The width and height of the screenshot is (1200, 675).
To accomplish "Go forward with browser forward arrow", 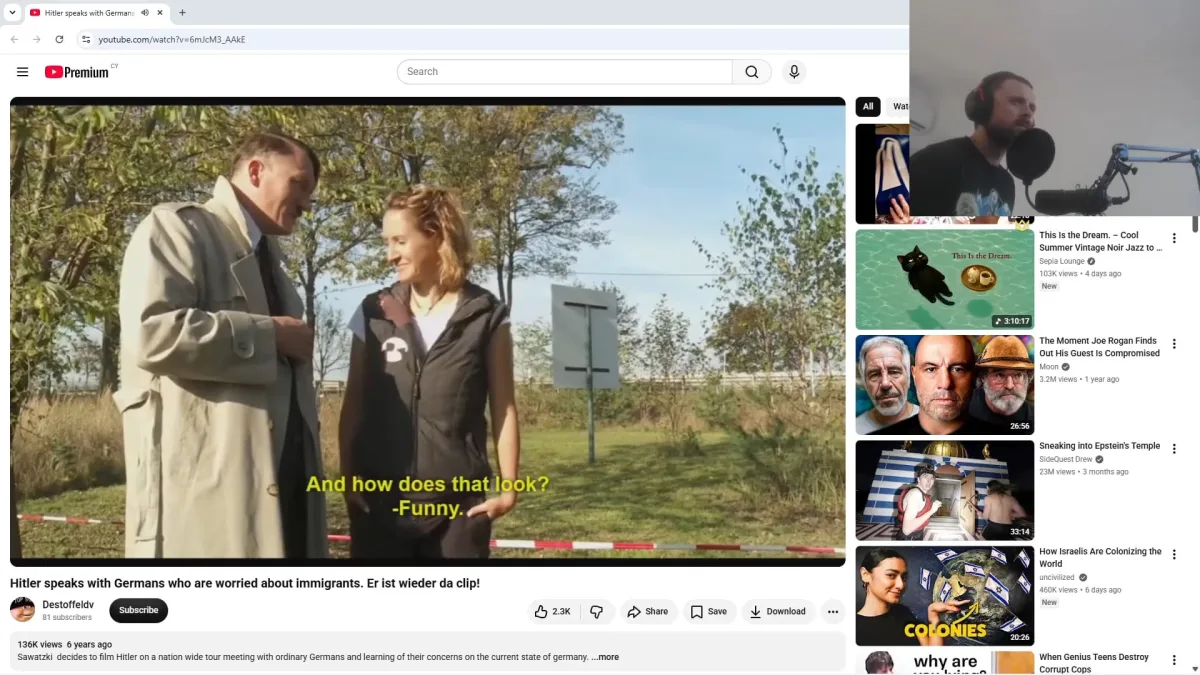I will (x=37, y=39).
